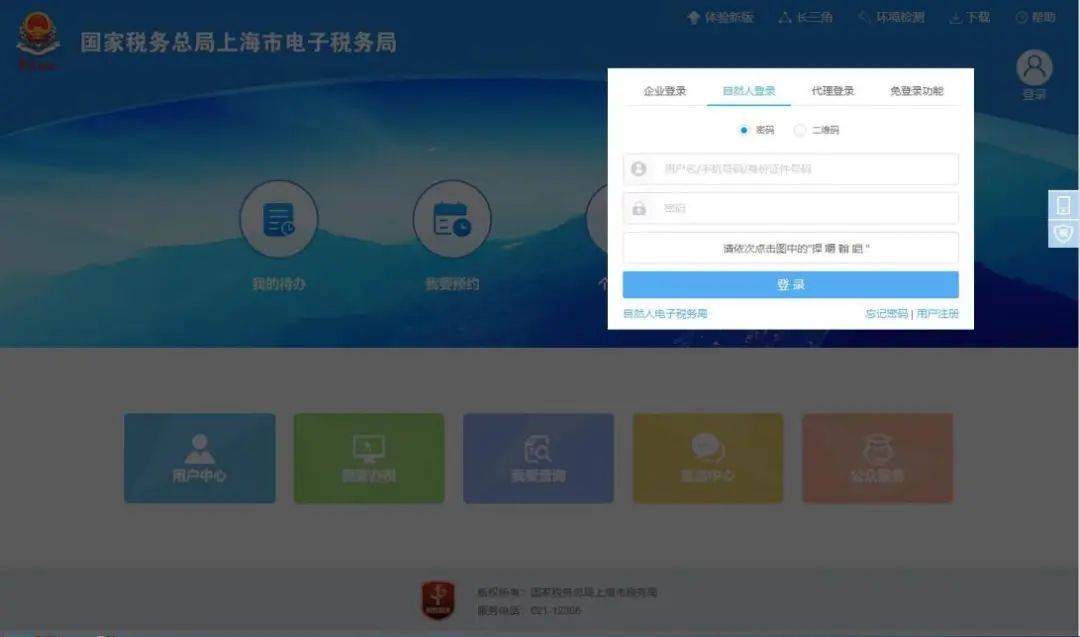Switch to the 代理登录 tab
This screenshot has height=637, width=1080.
[832, 91]
